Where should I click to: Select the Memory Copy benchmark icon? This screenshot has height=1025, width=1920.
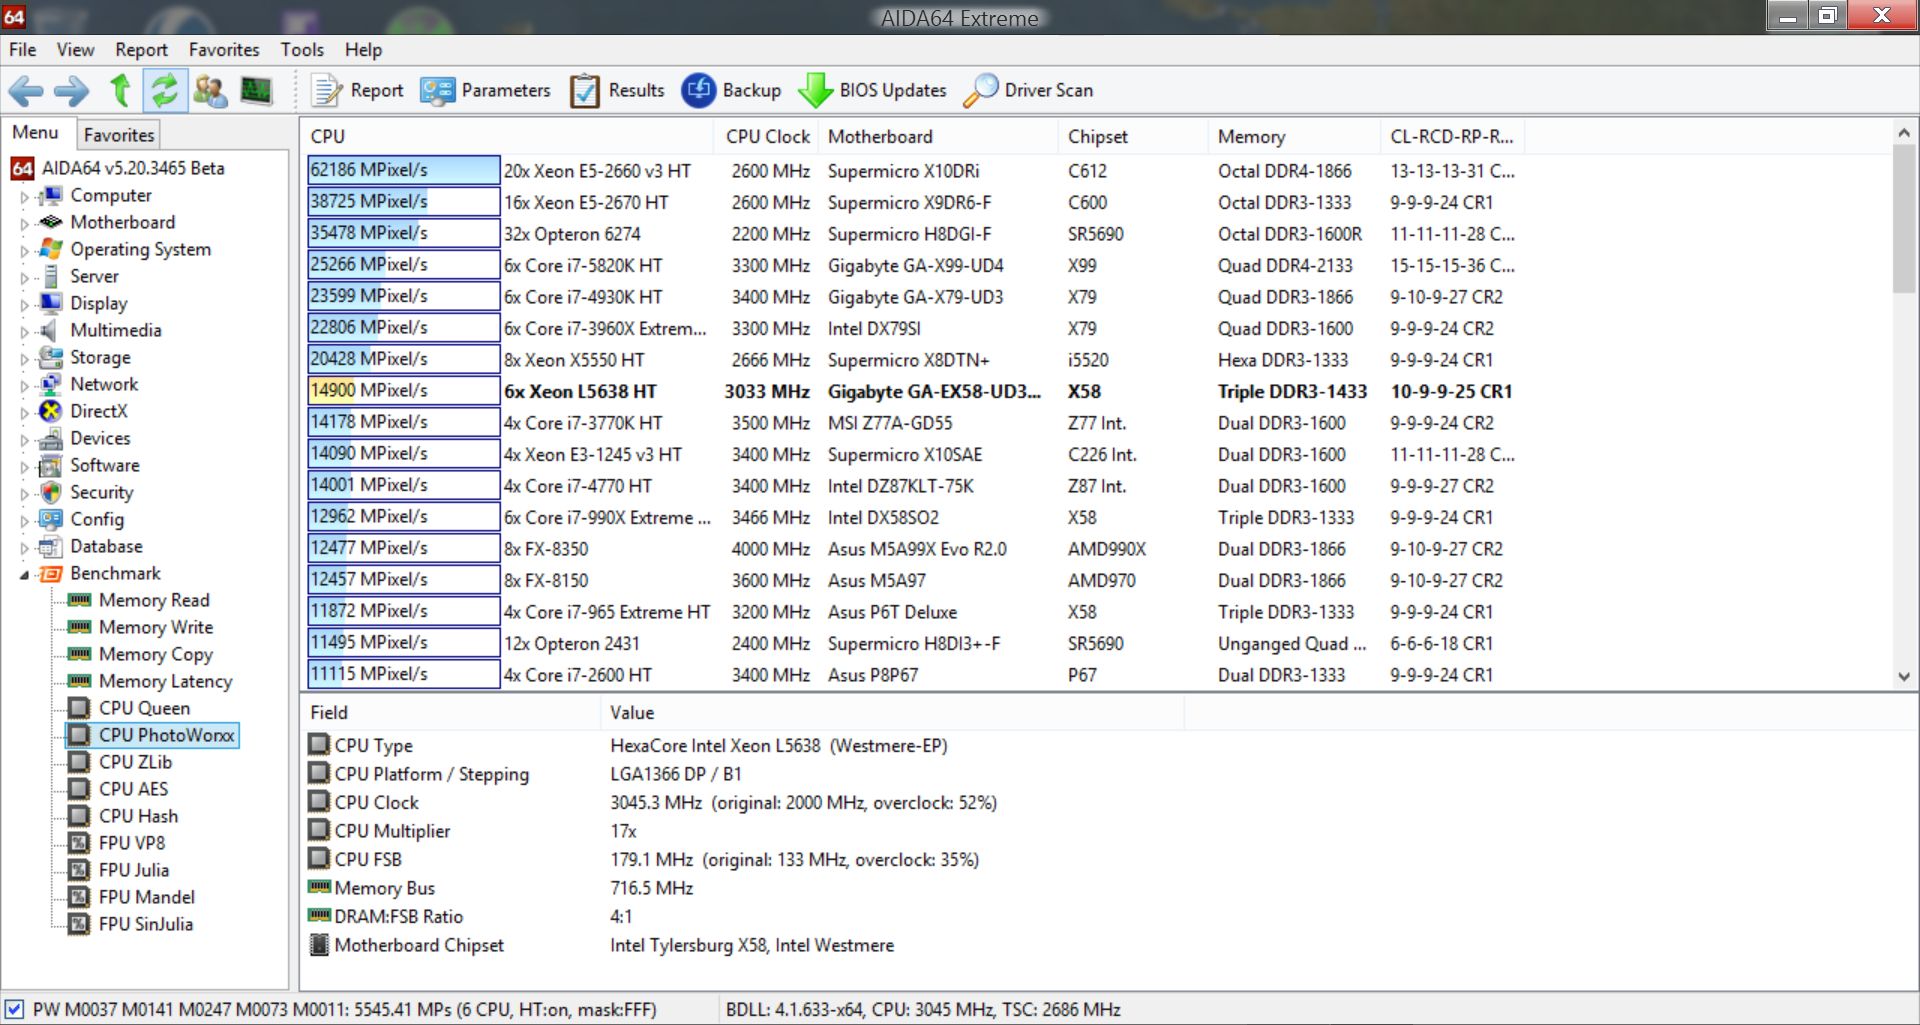tap(79, 654)
